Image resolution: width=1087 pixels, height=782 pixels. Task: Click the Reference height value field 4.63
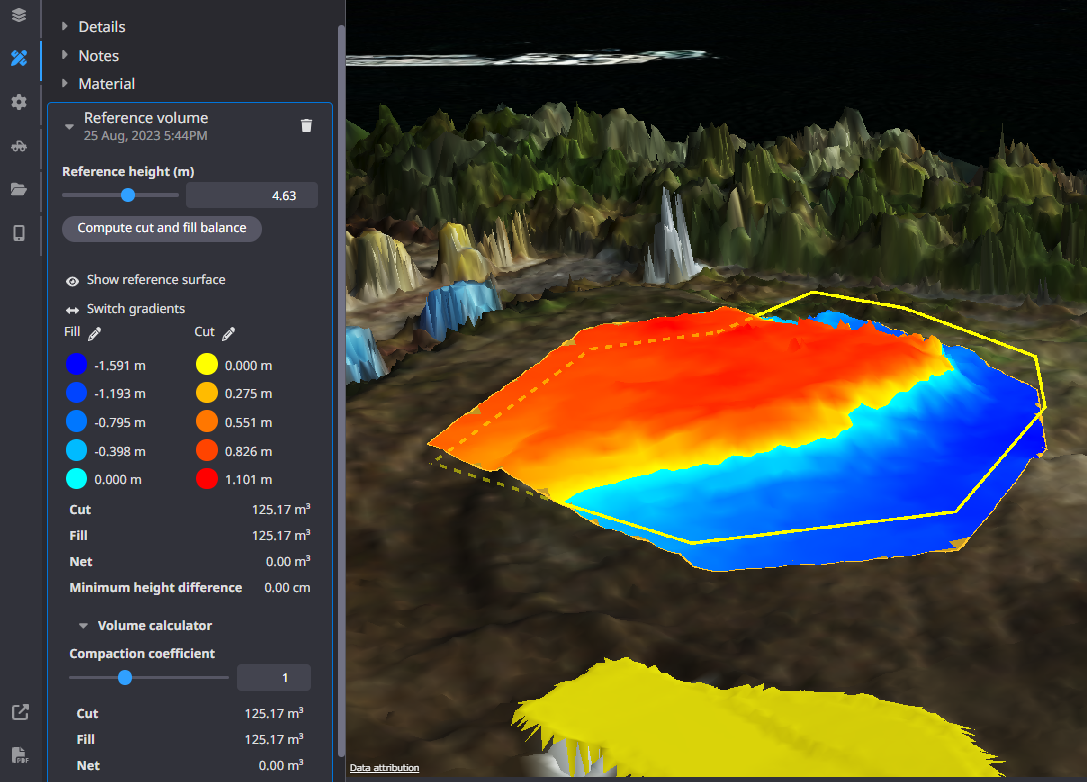click(252, 196)
